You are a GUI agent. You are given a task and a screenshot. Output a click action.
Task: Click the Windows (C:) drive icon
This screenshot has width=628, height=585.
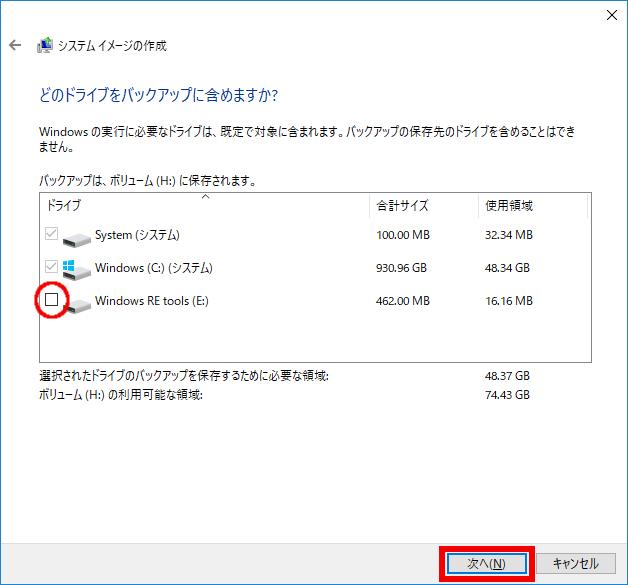tap(76, 269)
